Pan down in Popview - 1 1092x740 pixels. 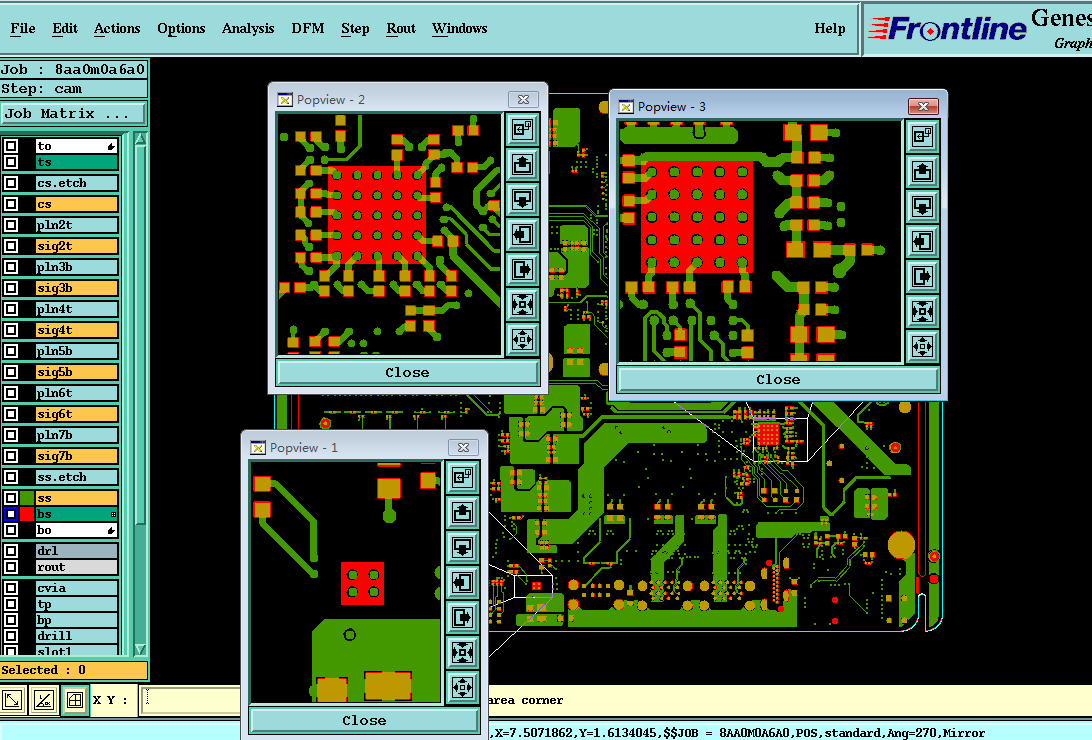[462, 547]
